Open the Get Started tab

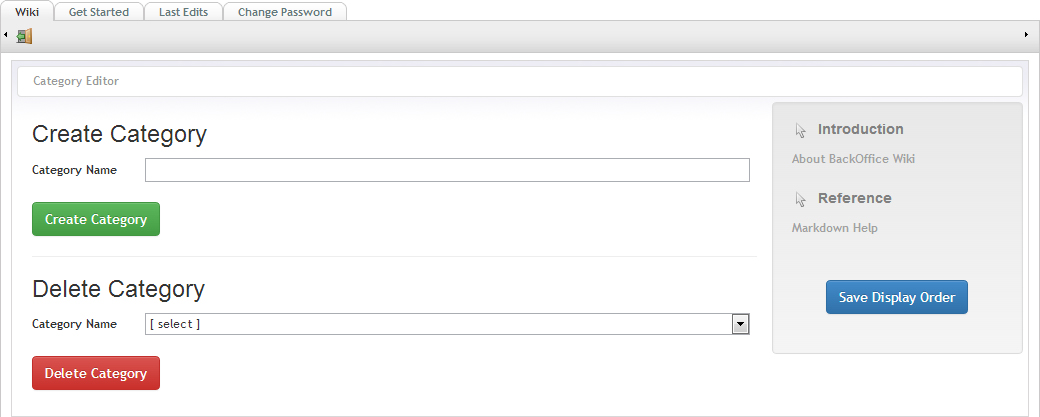click(99, 12)
